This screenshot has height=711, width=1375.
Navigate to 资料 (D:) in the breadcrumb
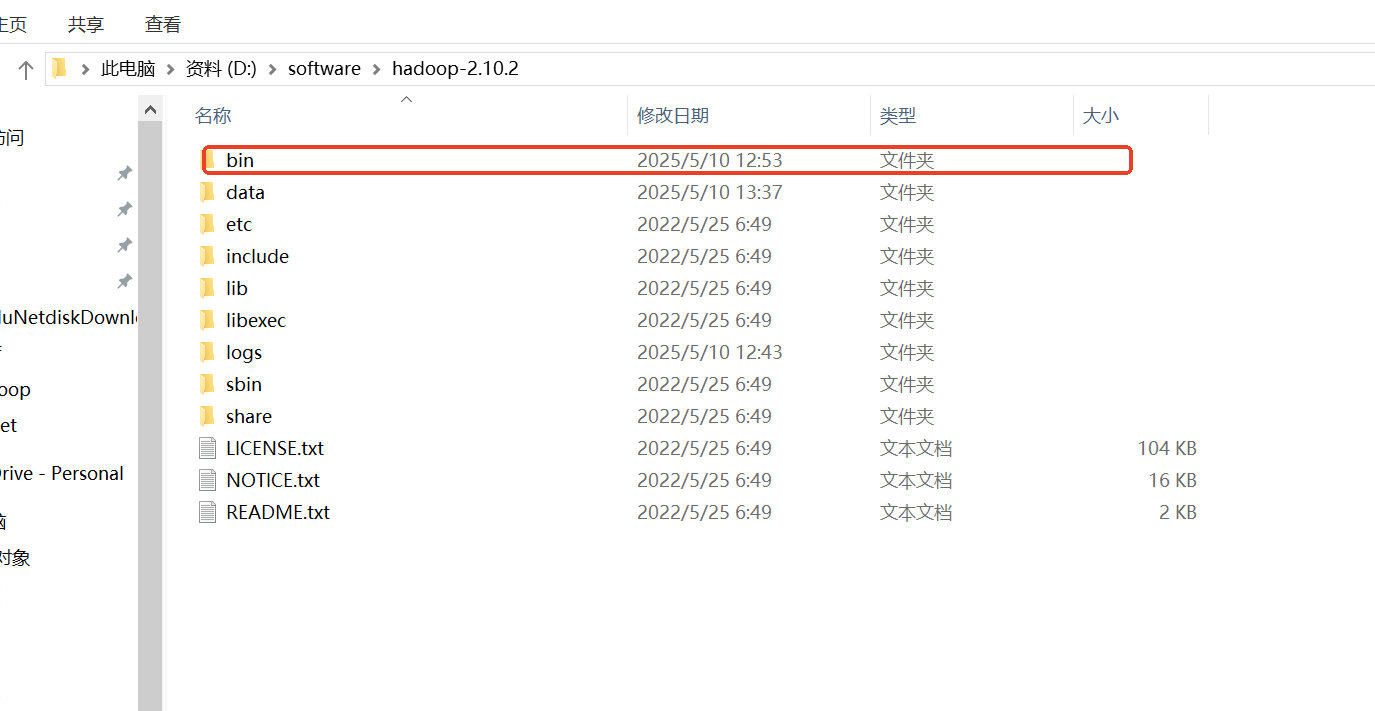(x=221, y=69)
